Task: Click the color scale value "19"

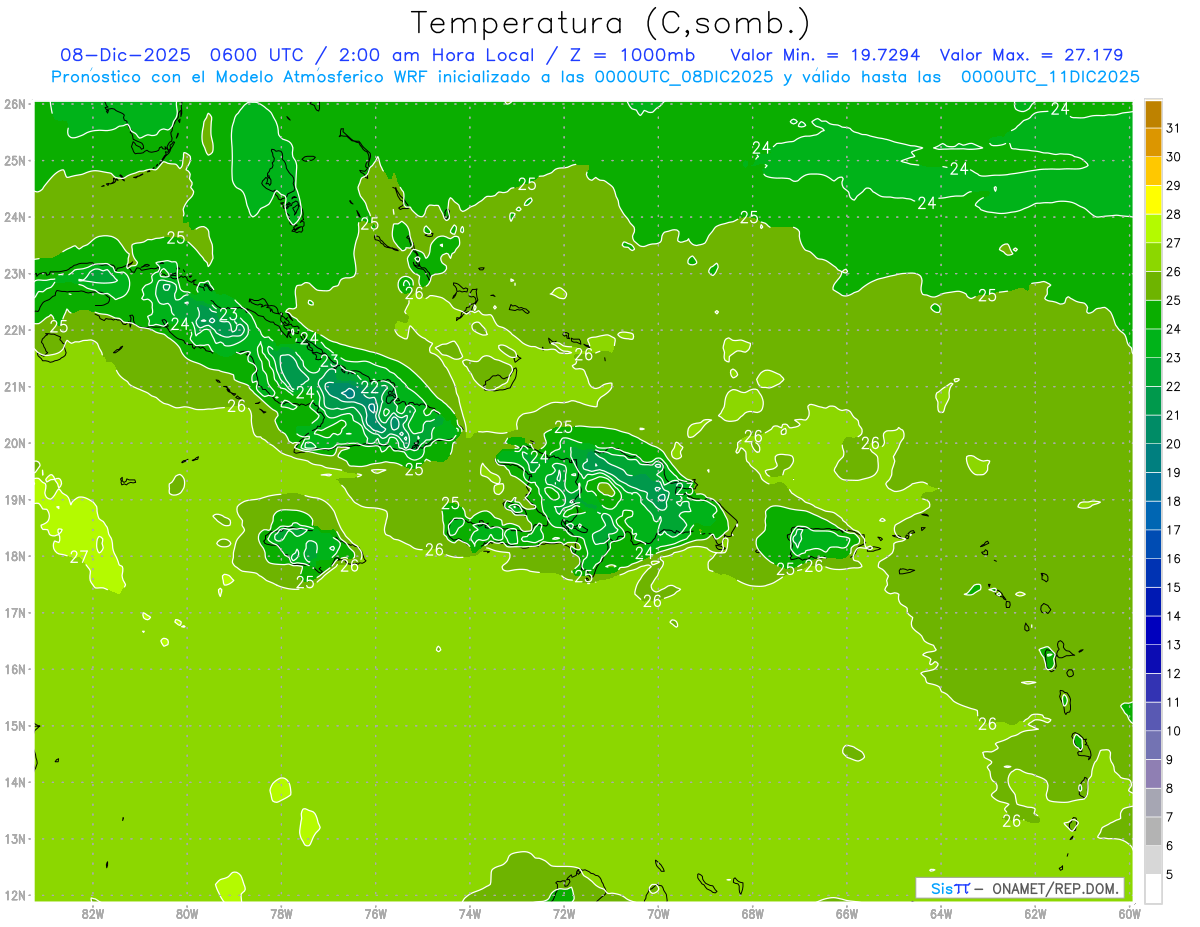Action: click(1173, 472)
